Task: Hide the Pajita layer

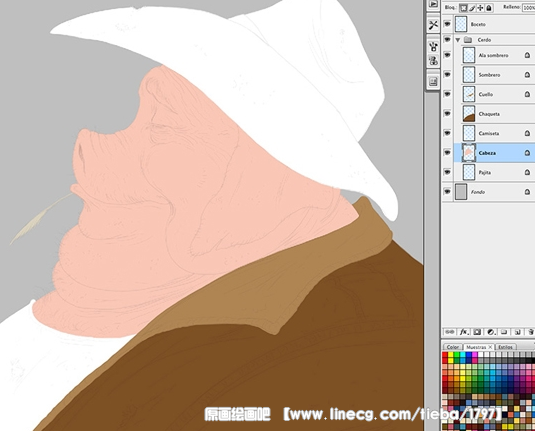Action: point(447,172)
